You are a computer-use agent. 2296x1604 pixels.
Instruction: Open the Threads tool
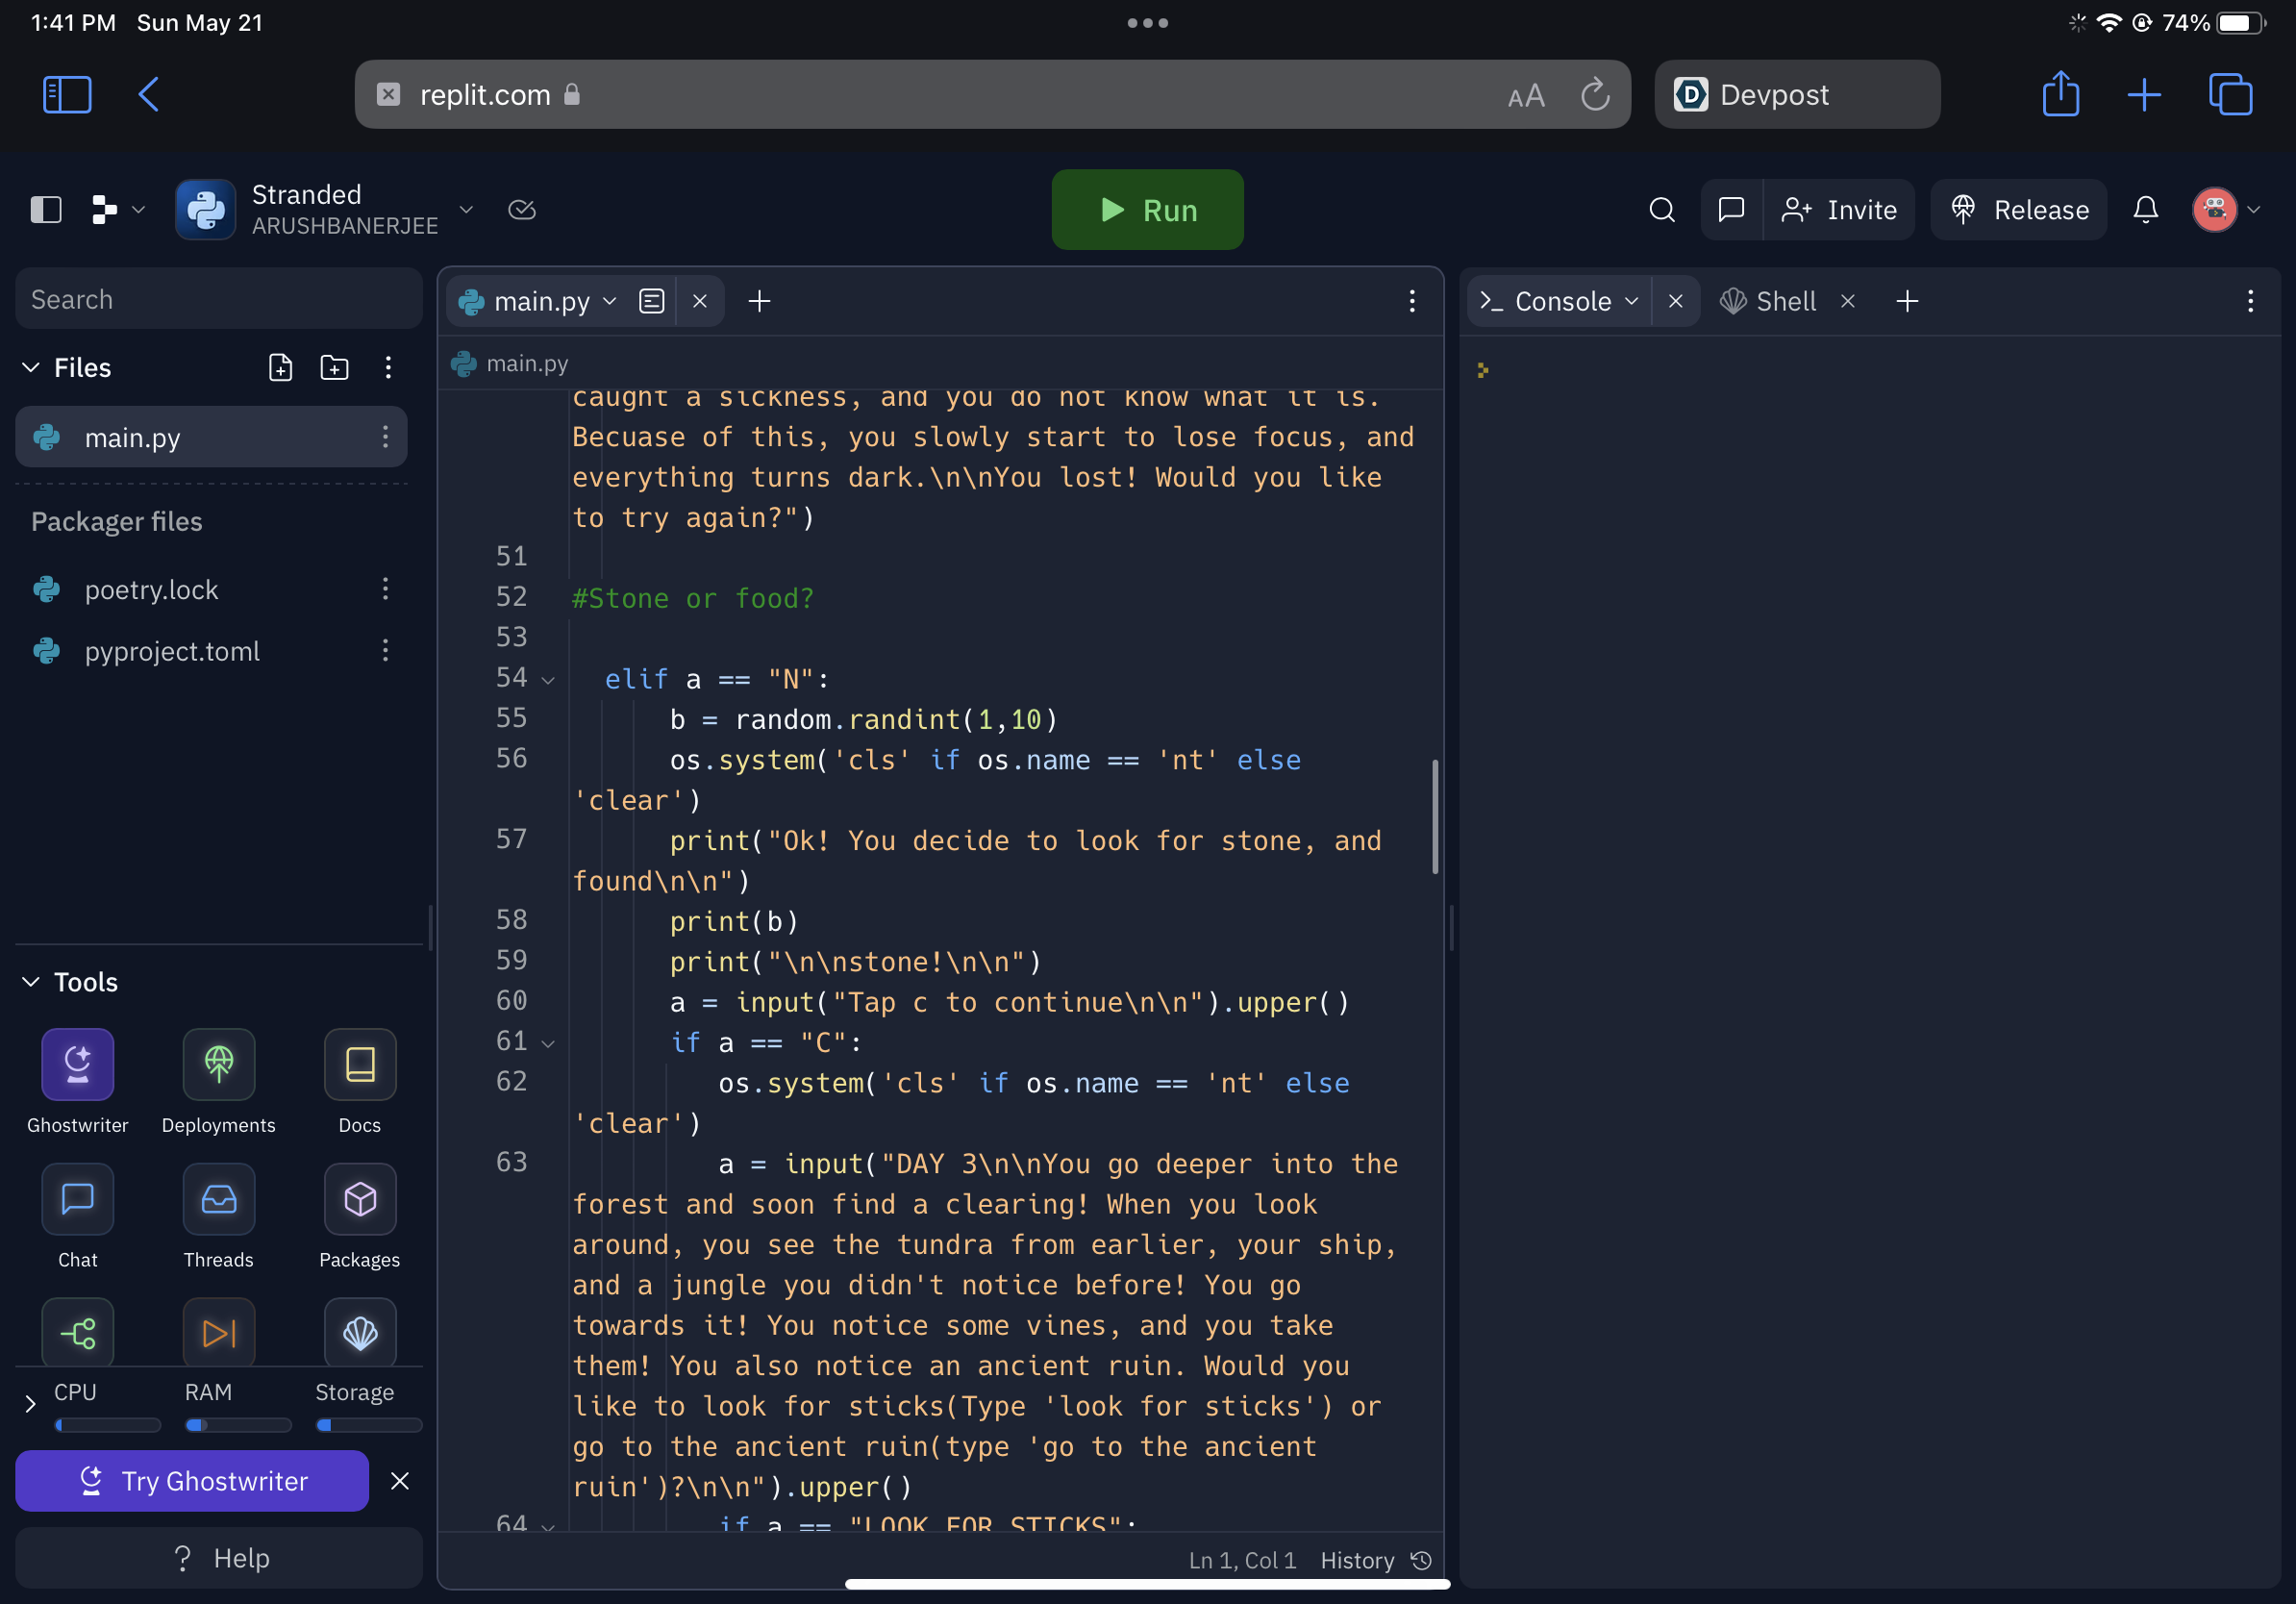218,1199
